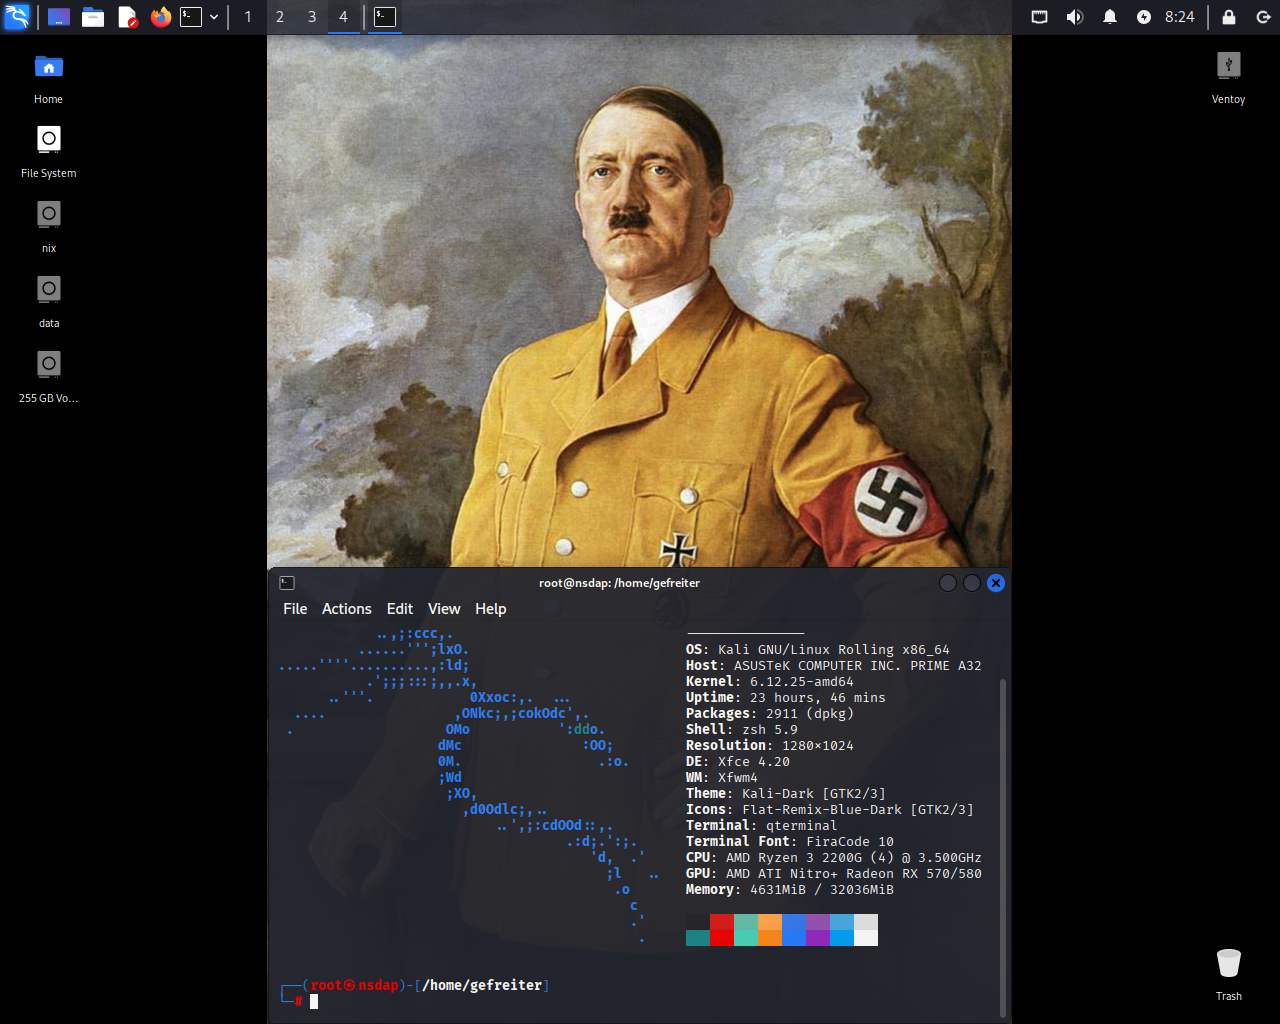
Task: Open the View menu in qterminal
Action: [x=444, y=609]
